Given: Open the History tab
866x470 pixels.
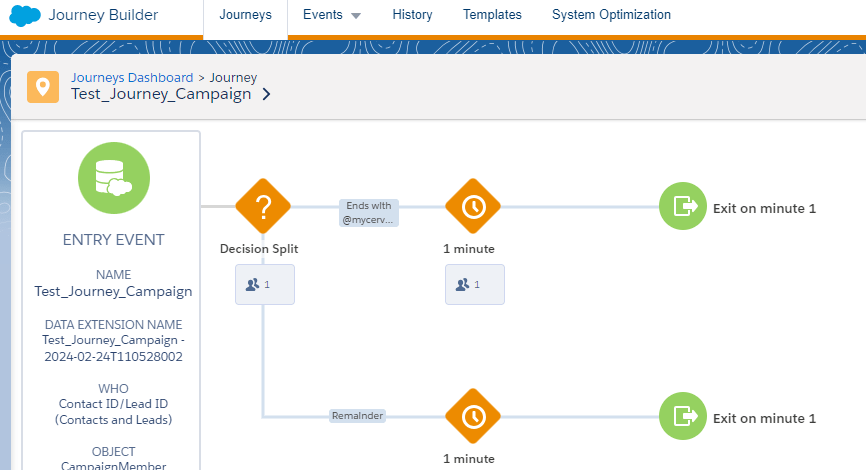Looking at the screenshot, I should (412, 15).
